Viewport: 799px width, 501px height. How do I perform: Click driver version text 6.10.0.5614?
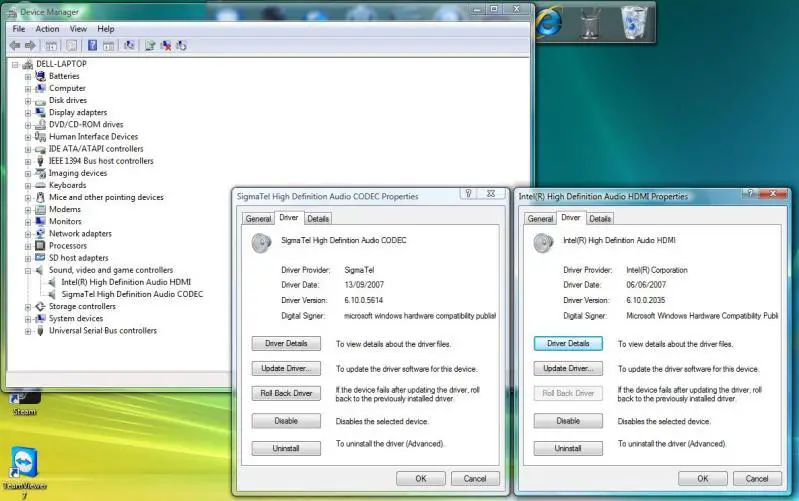pos(363,300)
